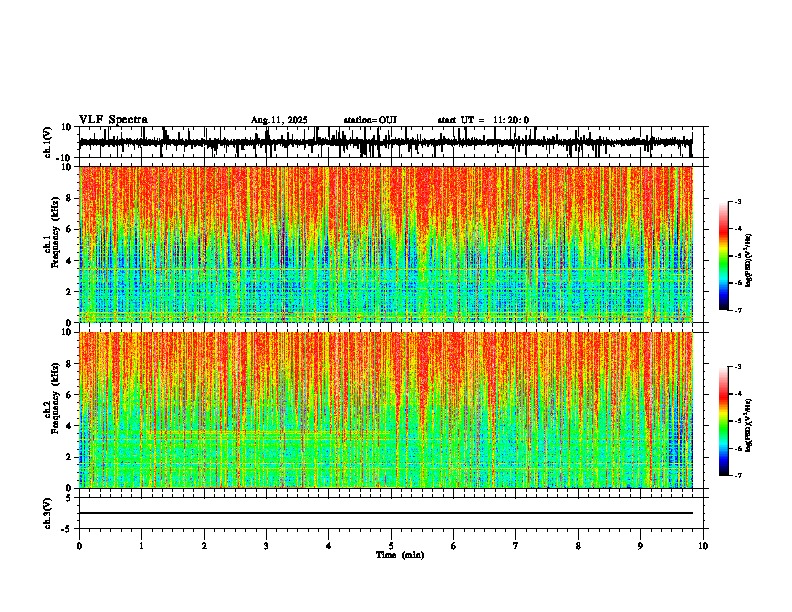Click the time axis tick label 2
Viewport: 792px width, 612px height.
pyautogui.click(x=204, y=546)
